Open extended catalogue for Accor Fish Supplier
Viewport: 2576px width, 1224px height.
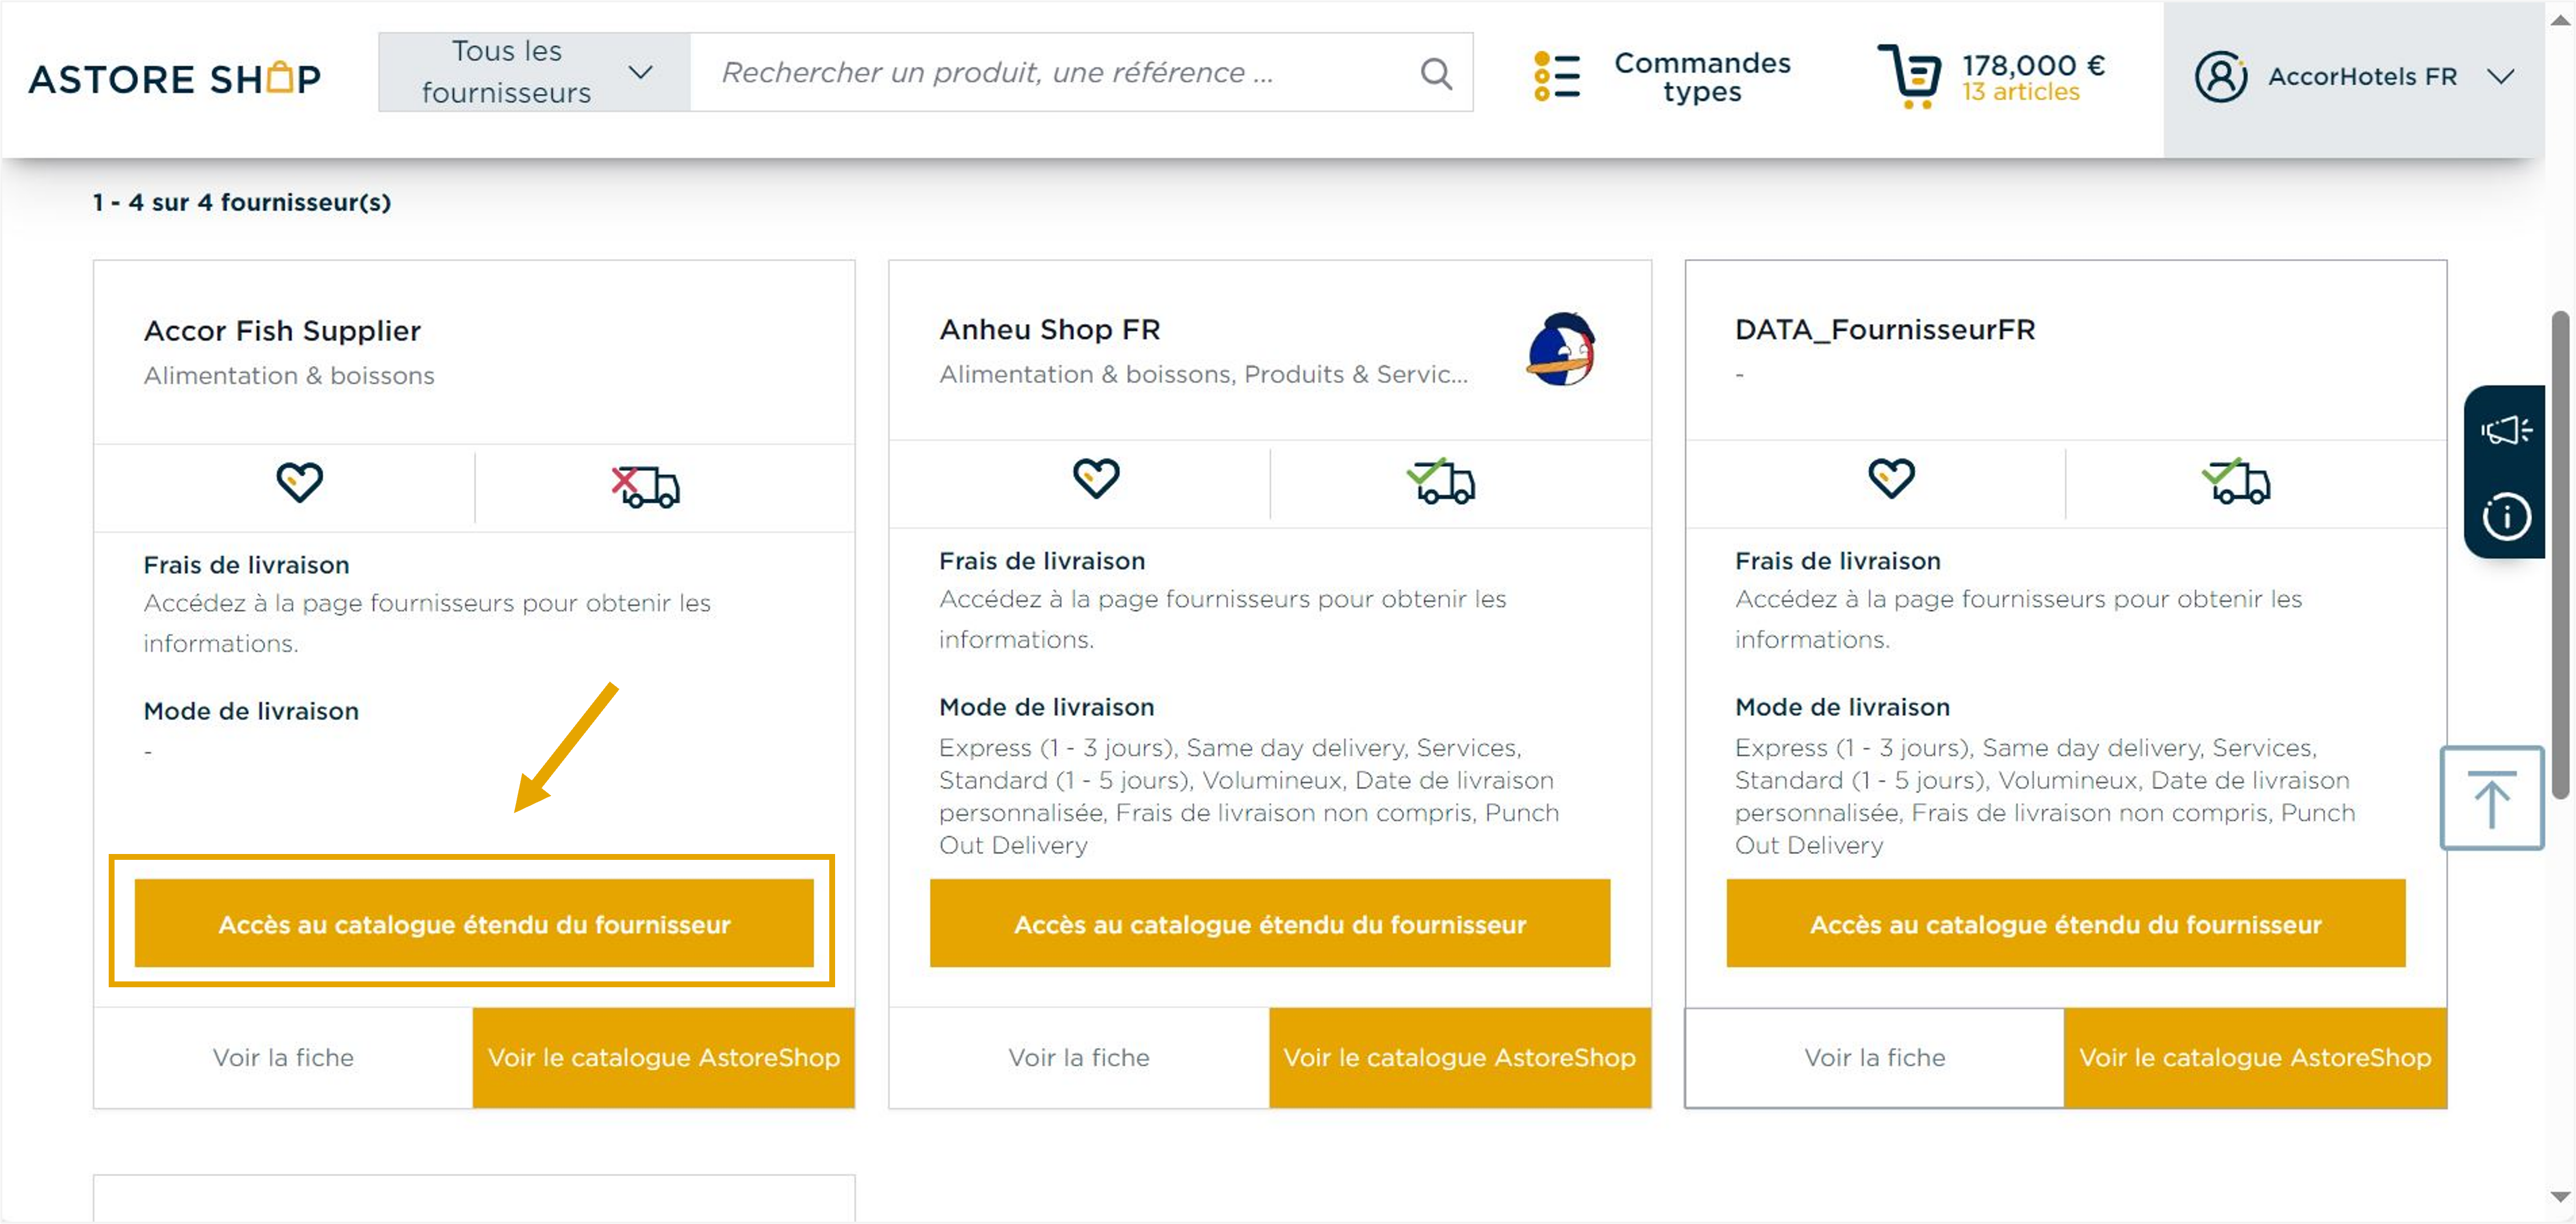(474, 923)
